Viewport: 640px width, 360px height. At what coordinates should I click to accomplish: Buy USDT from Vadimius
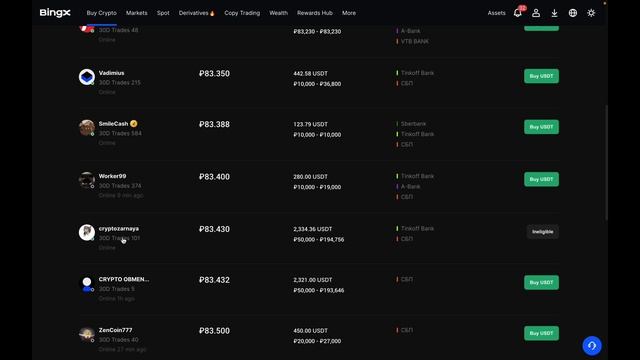click(541, 76)
